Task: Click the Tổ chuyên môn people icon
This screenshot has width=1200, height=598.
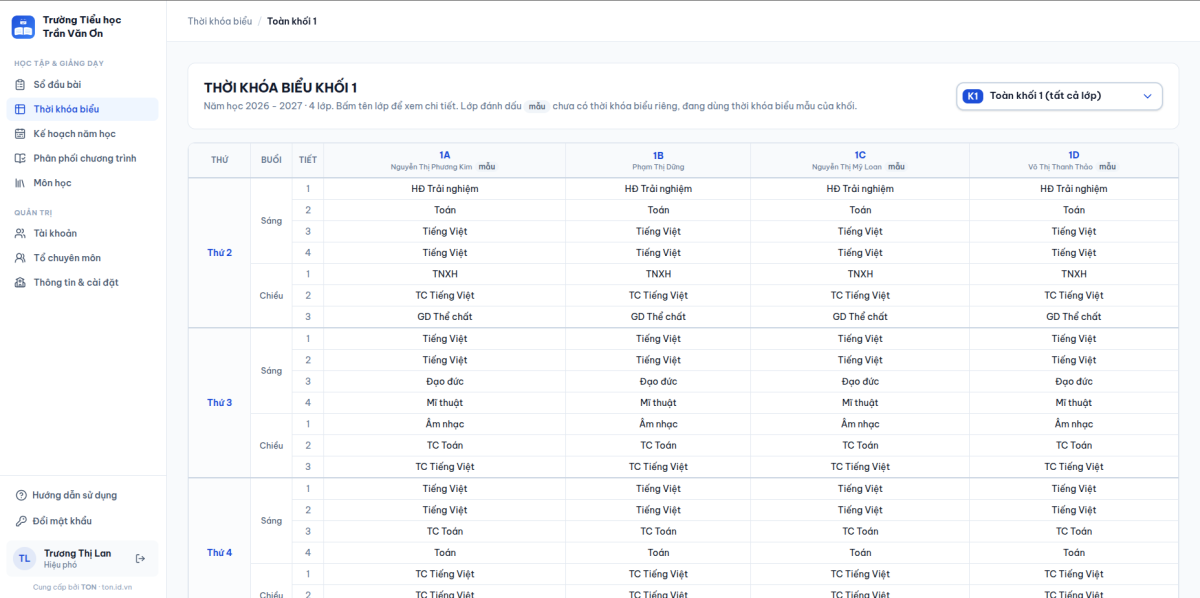Action: coord(22,258)
